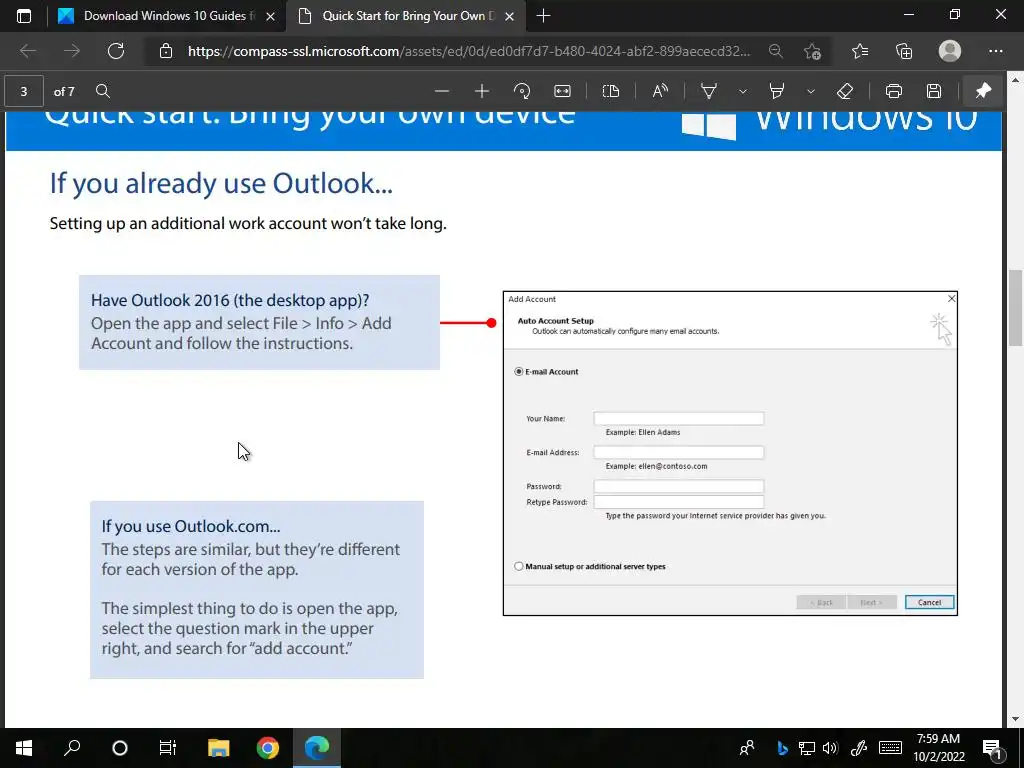Click the vertical scrollbar thumb

pos(1016,307)
